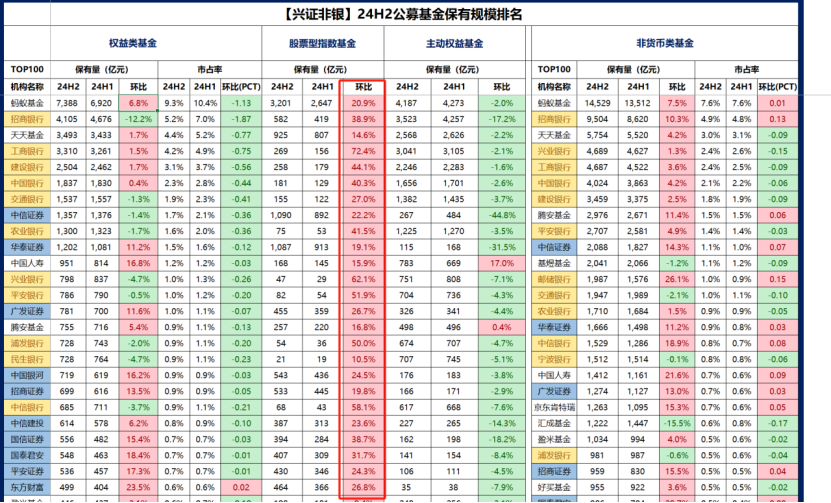Click 中国人寿 active equity change 17.0%
Viewport: 831px width, 503px height.
[502, 263]
